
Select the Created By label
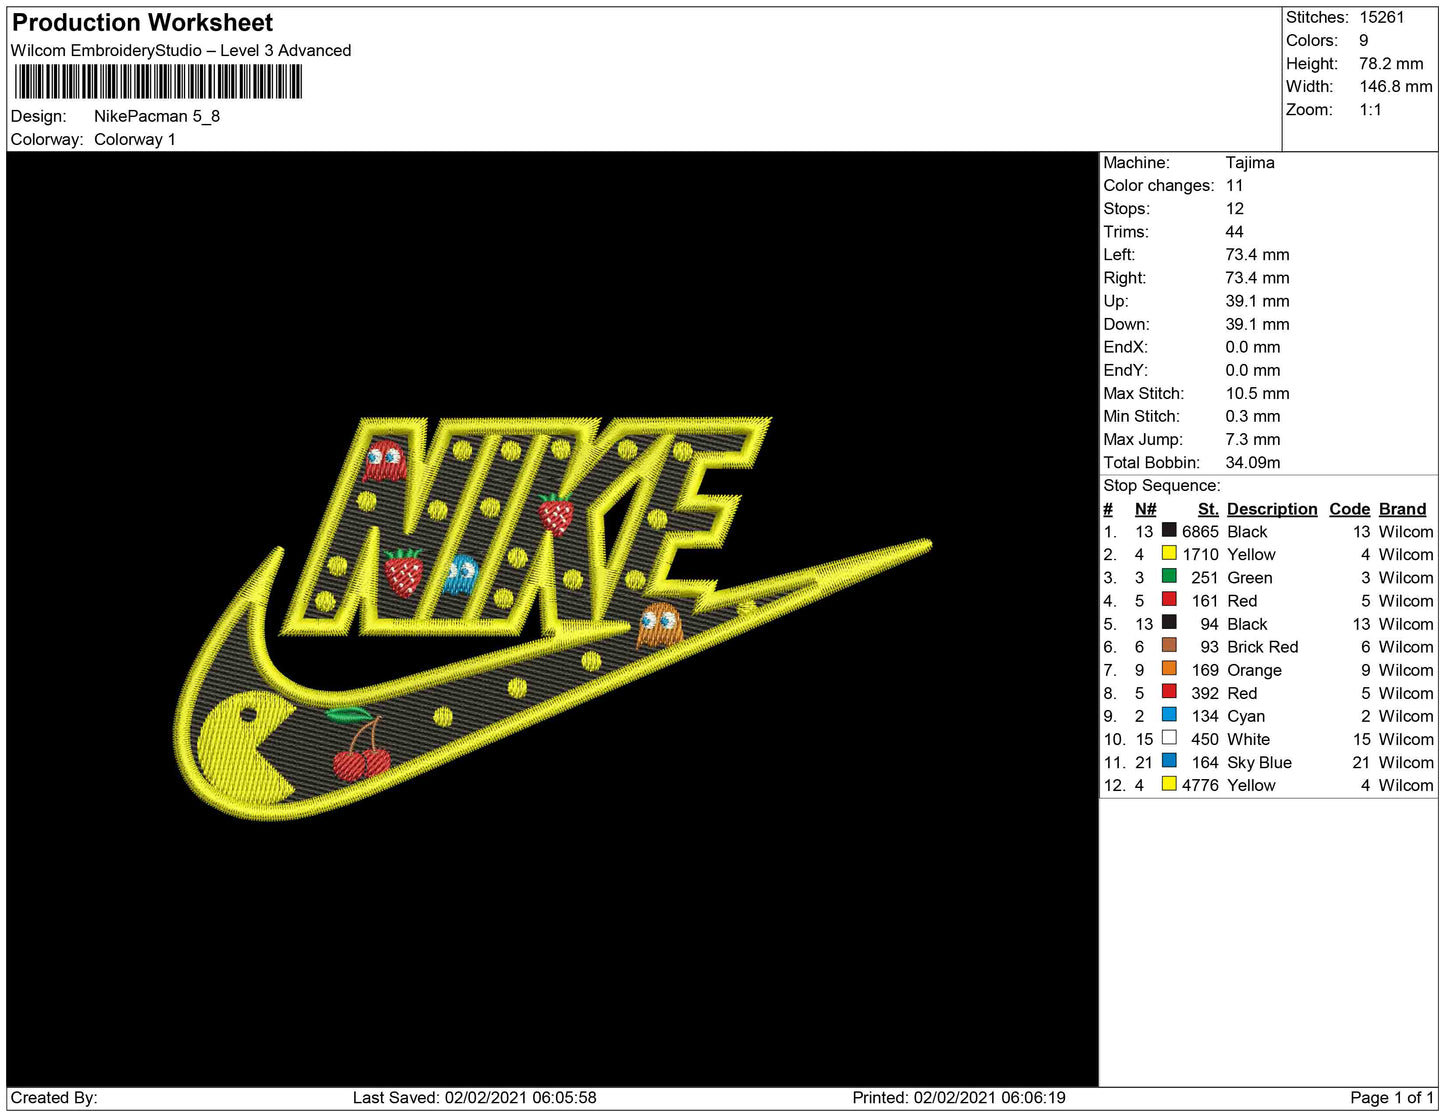coord(54,1097)
